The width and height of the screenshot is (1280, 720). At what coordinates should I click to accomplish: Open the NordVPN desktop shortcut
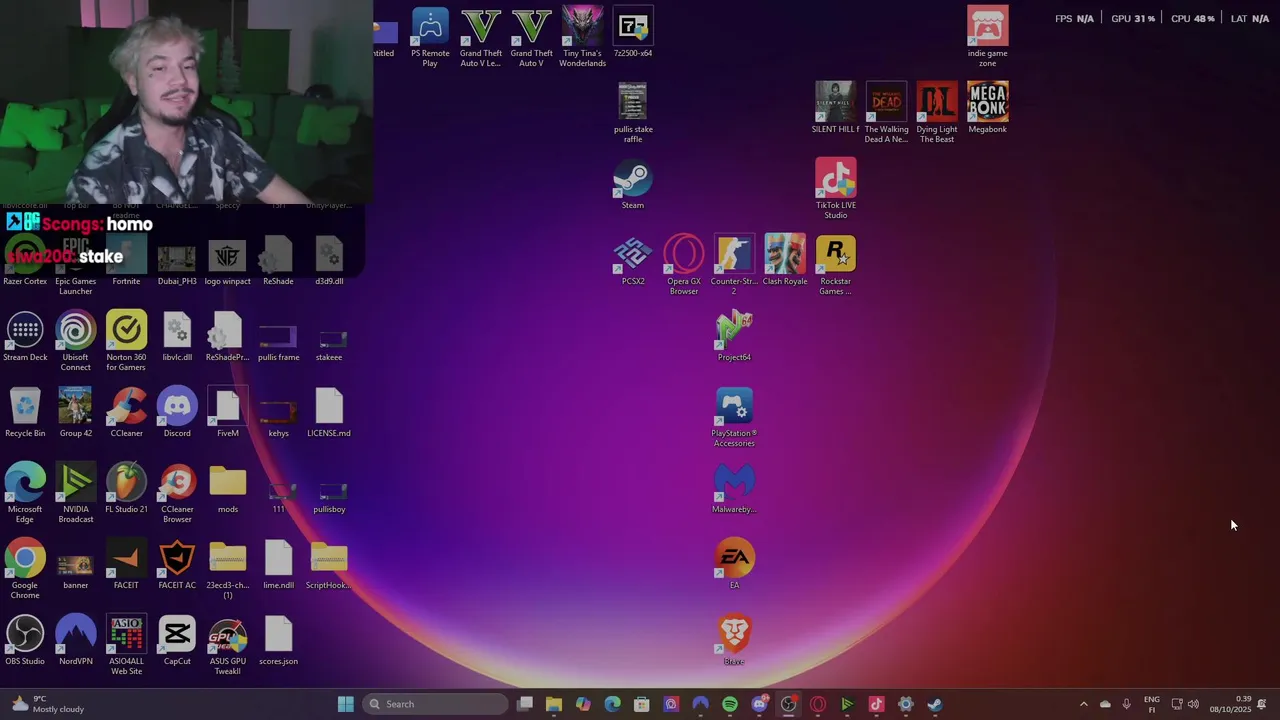[75, 641]
